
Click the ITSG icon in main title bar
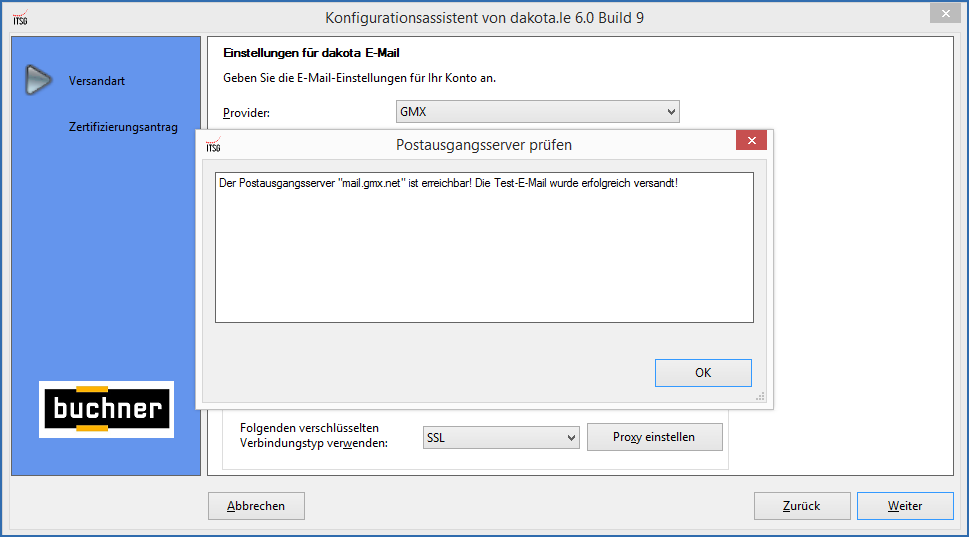click(x=19, y=17)
